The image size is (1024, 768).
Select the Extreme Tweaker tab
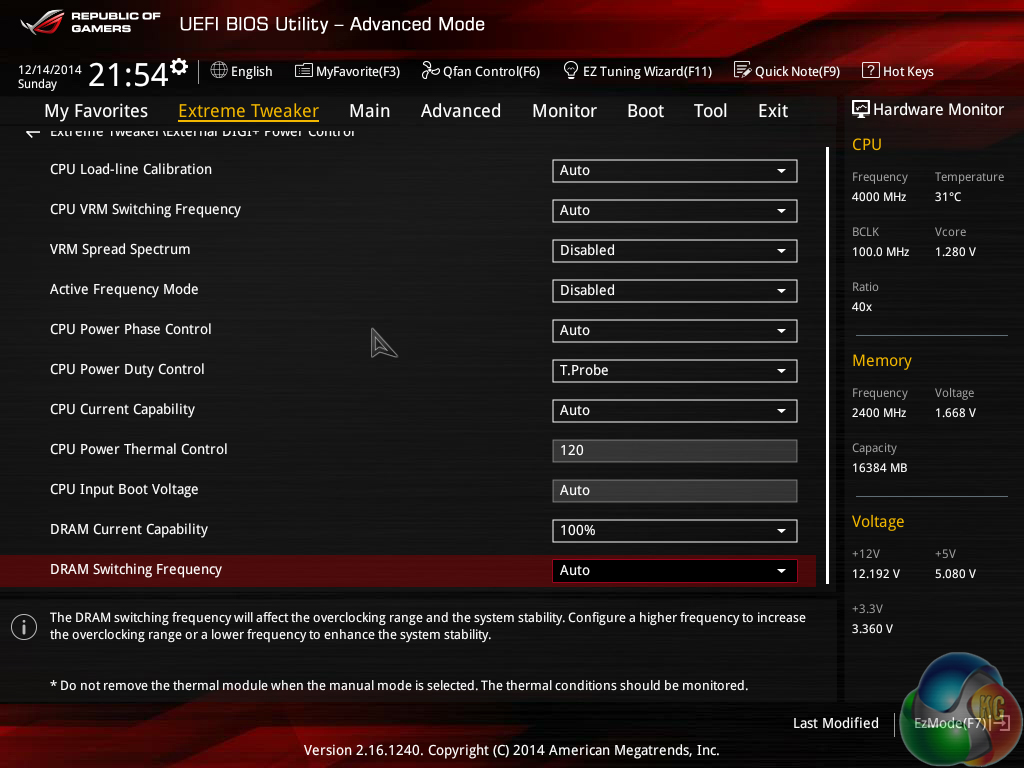tap(248, 111)
